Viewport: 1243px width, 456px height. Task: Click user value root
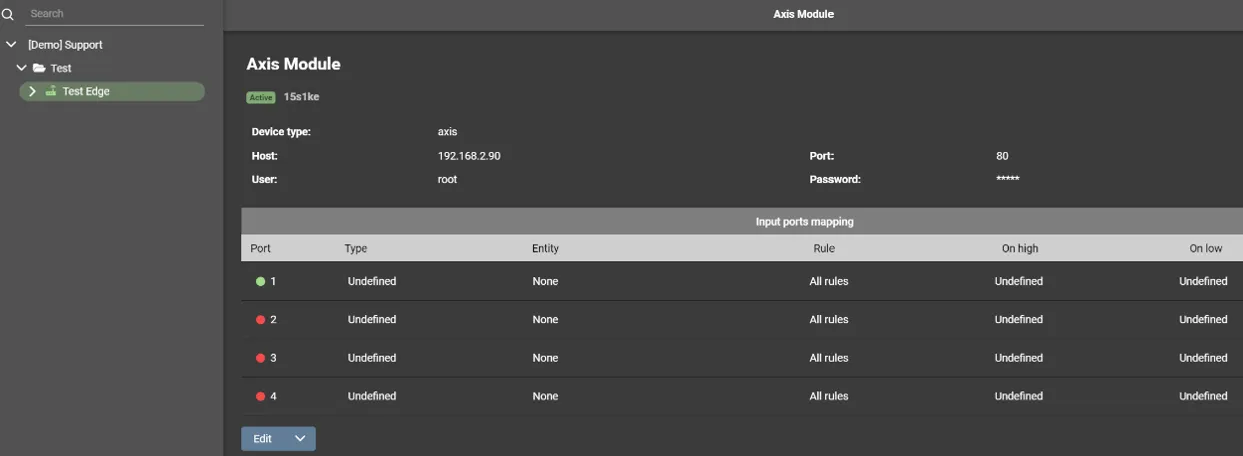click(x=447, y=180)
